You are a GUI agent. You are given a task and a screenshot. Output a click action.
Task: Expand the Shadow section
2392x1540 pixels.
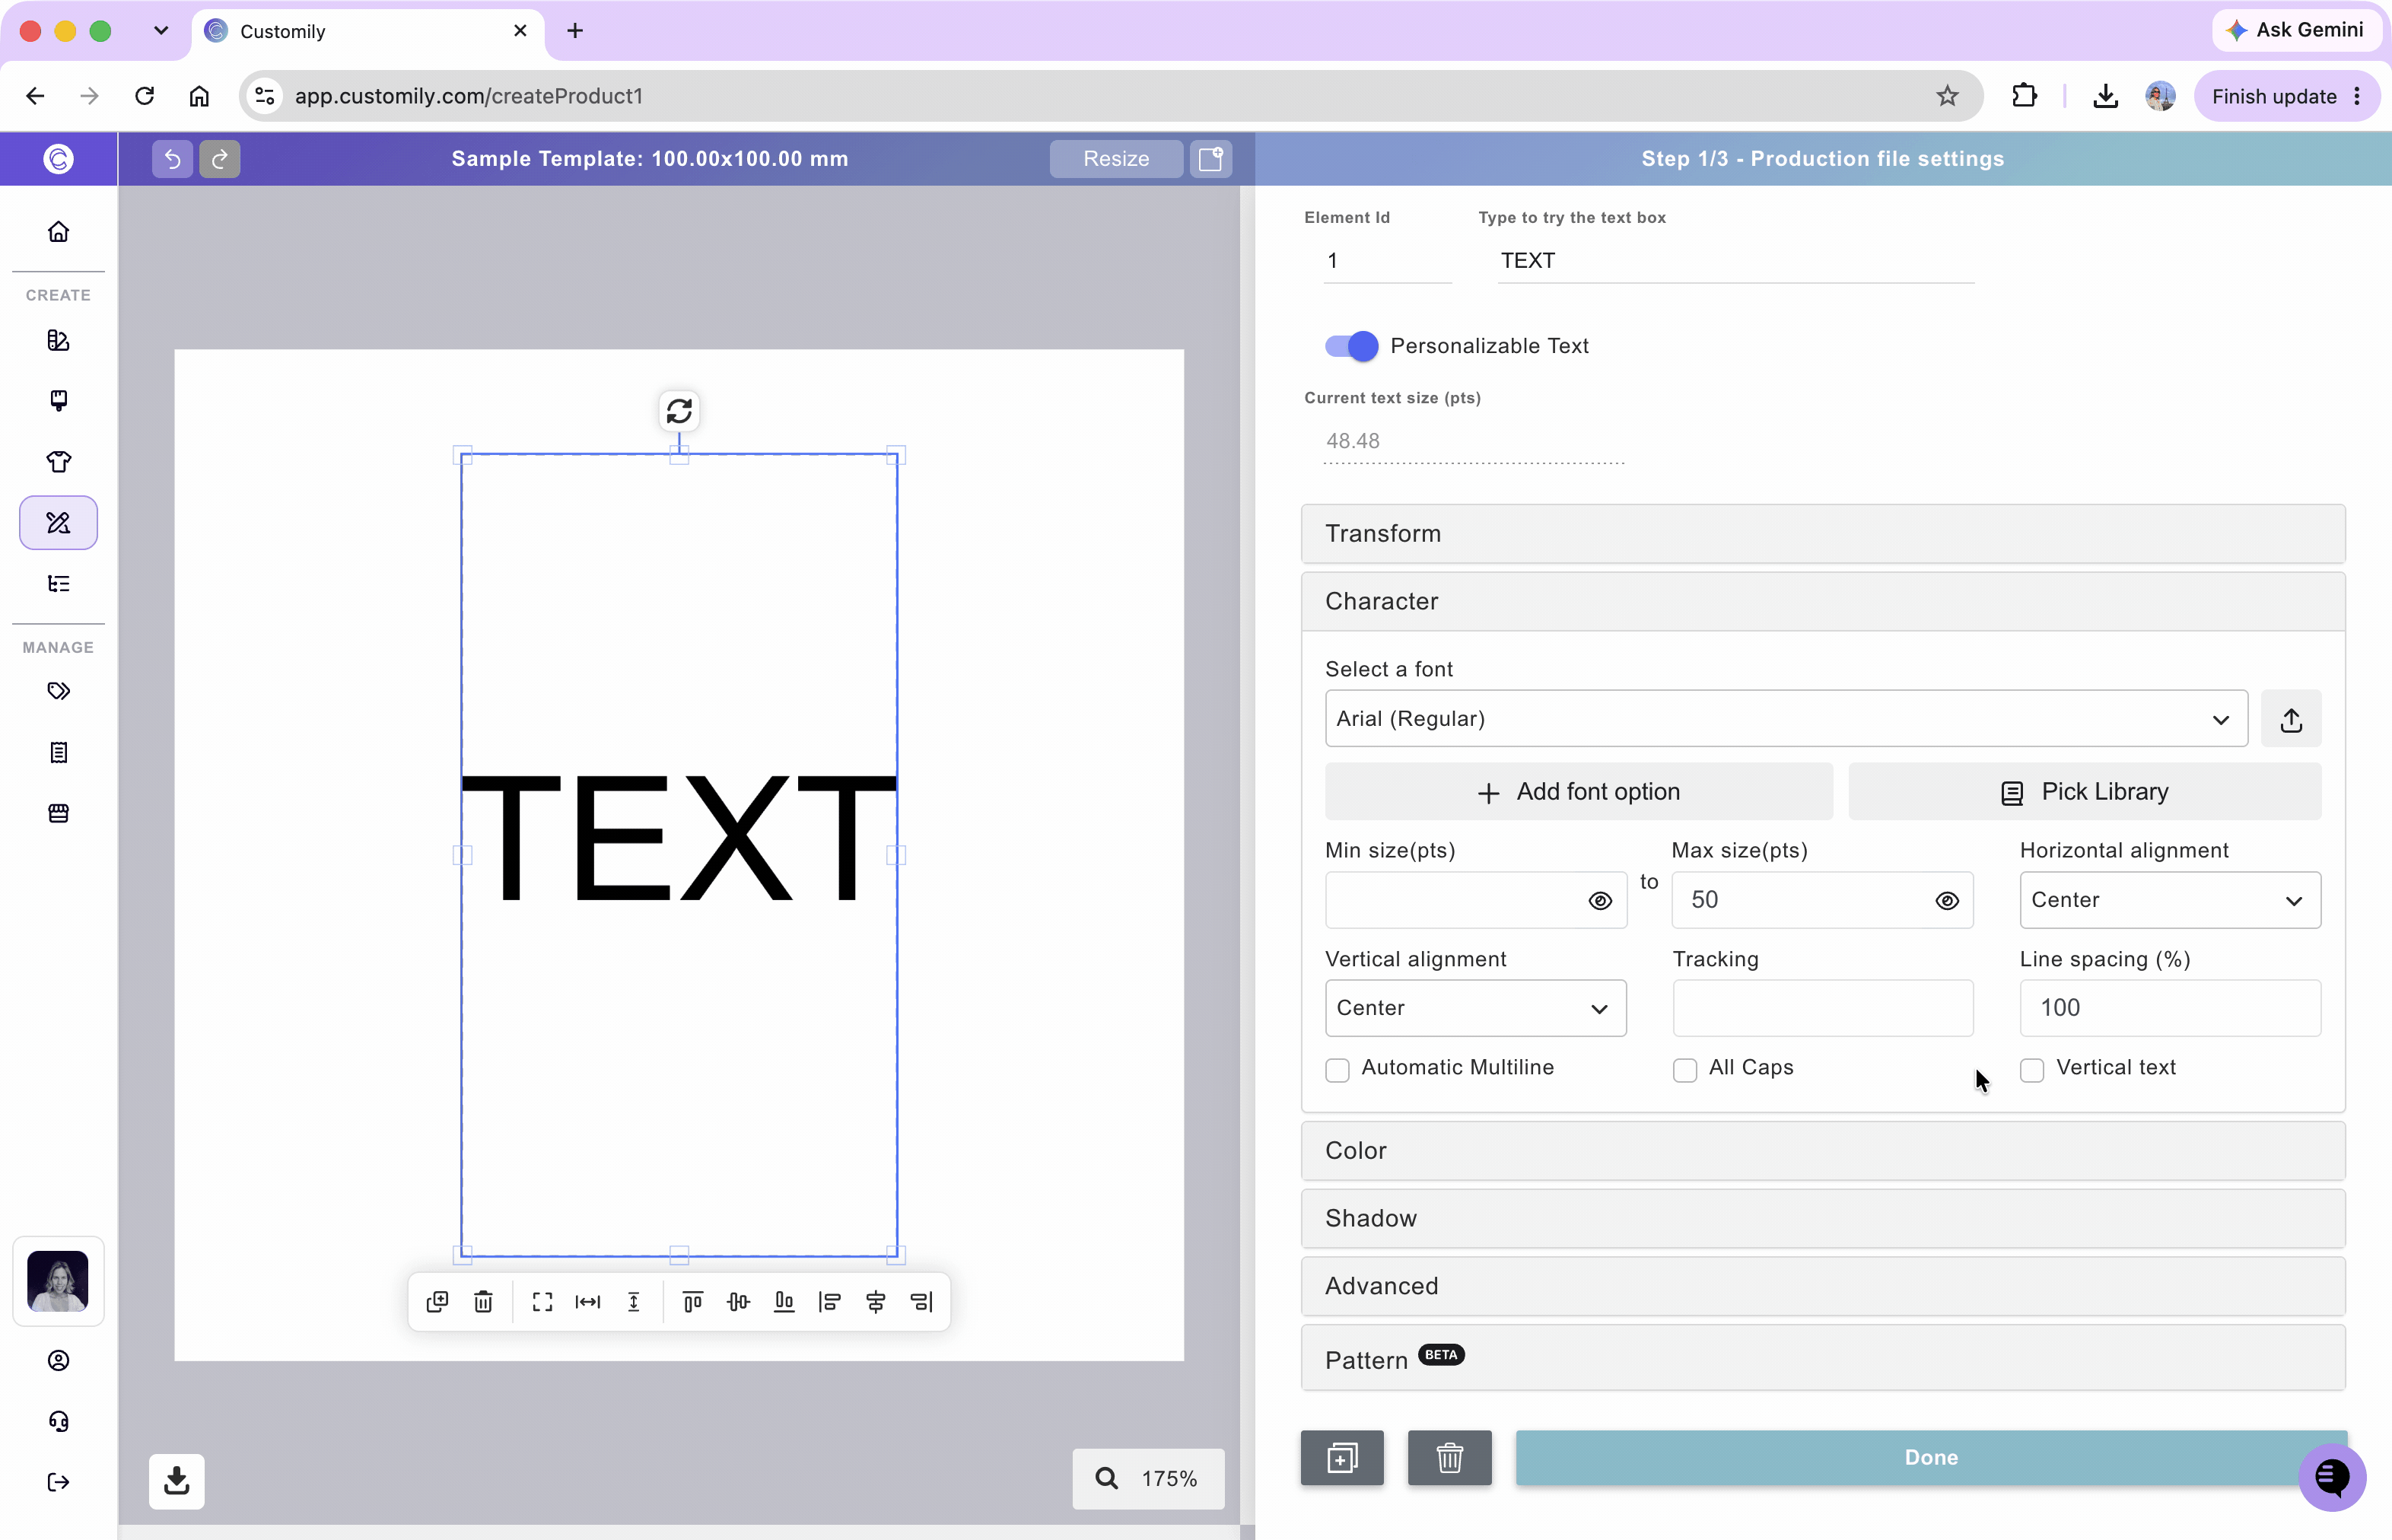[x=1822, y=1219]
